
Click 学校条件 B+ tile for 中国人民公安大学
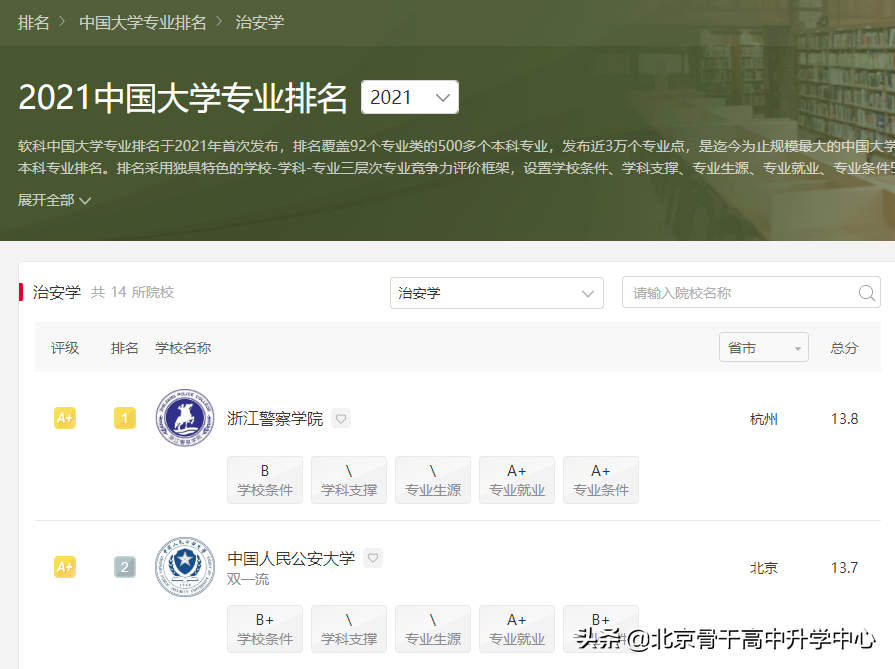point(265,629)
